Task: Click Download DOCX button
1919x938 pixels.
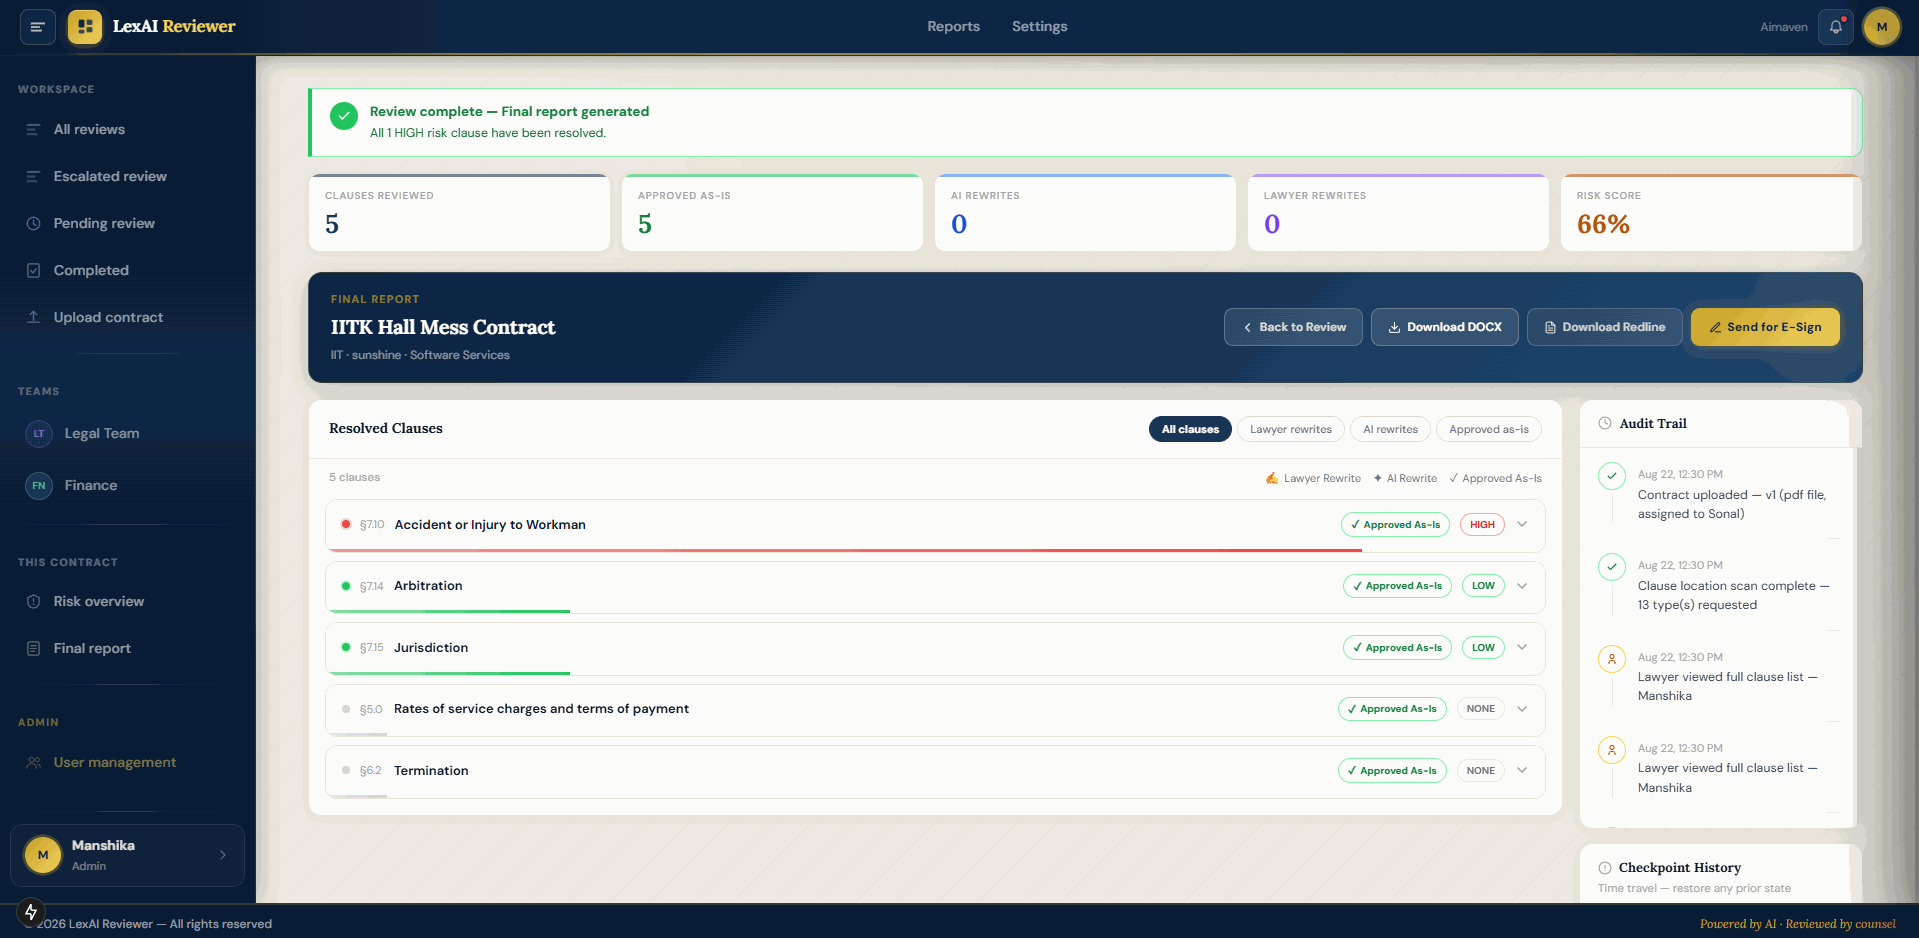Action: (1445, 328)
